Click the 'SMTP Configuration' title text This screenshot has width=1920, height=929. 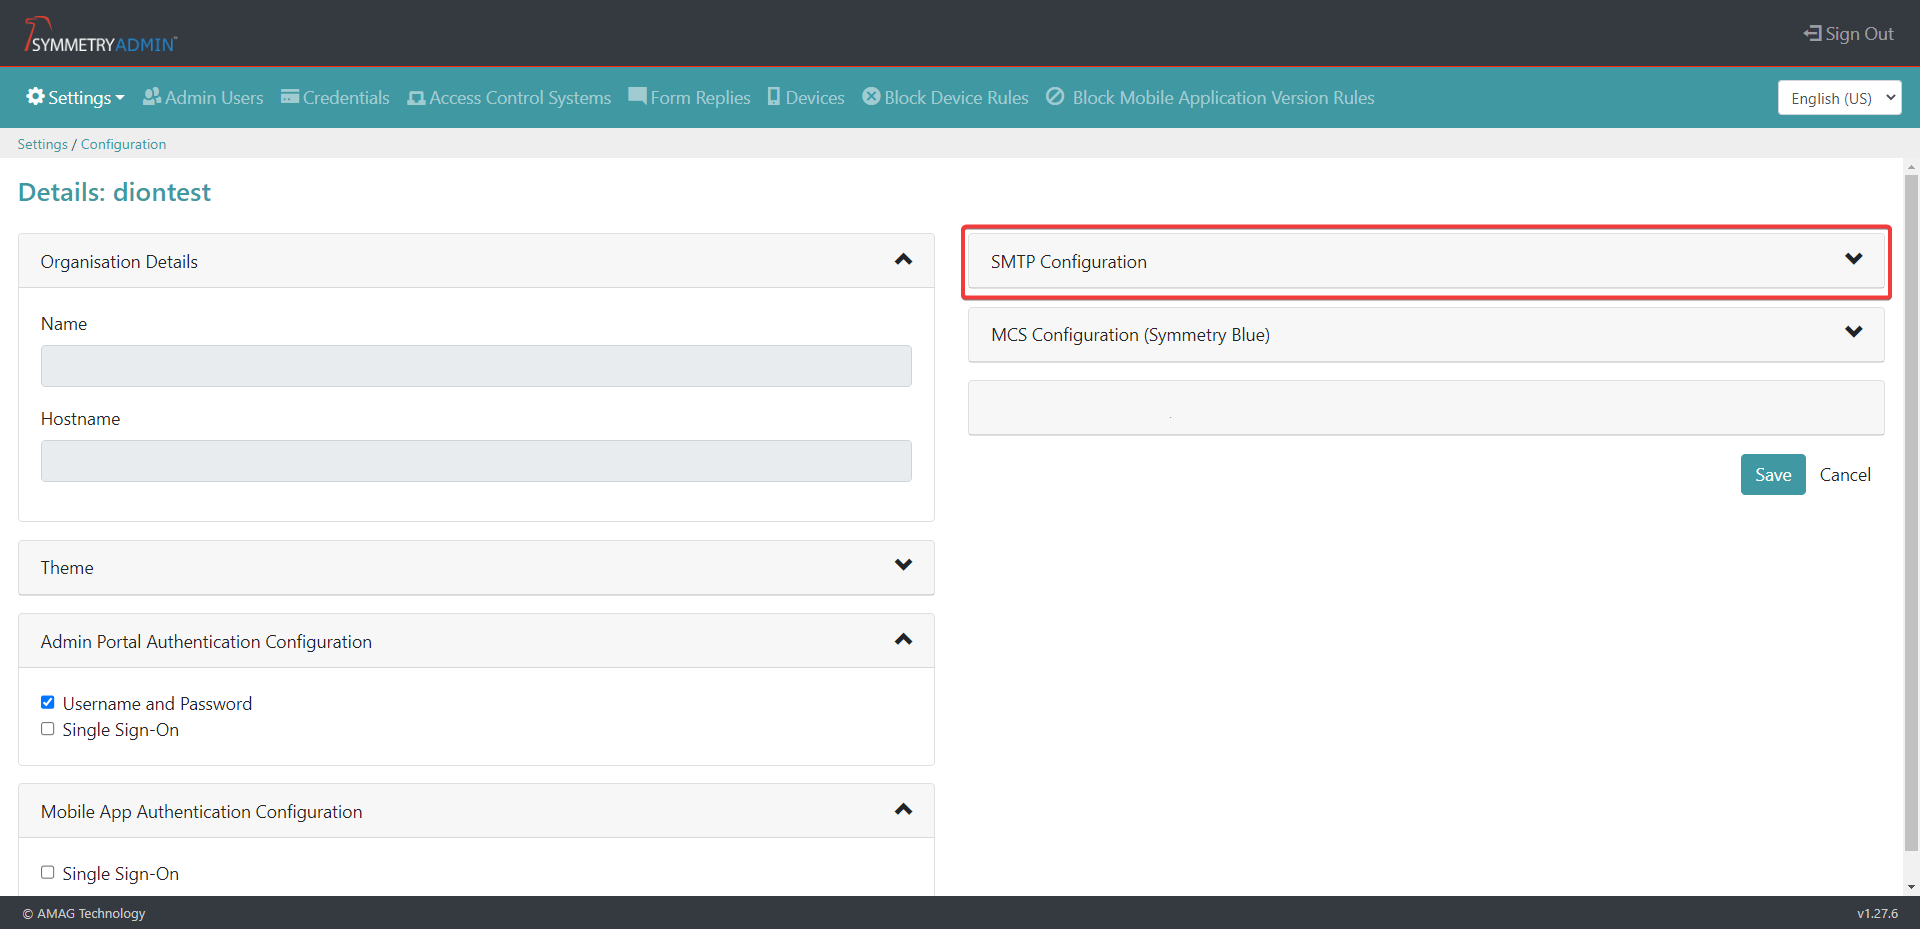(x=1068, y=262)
